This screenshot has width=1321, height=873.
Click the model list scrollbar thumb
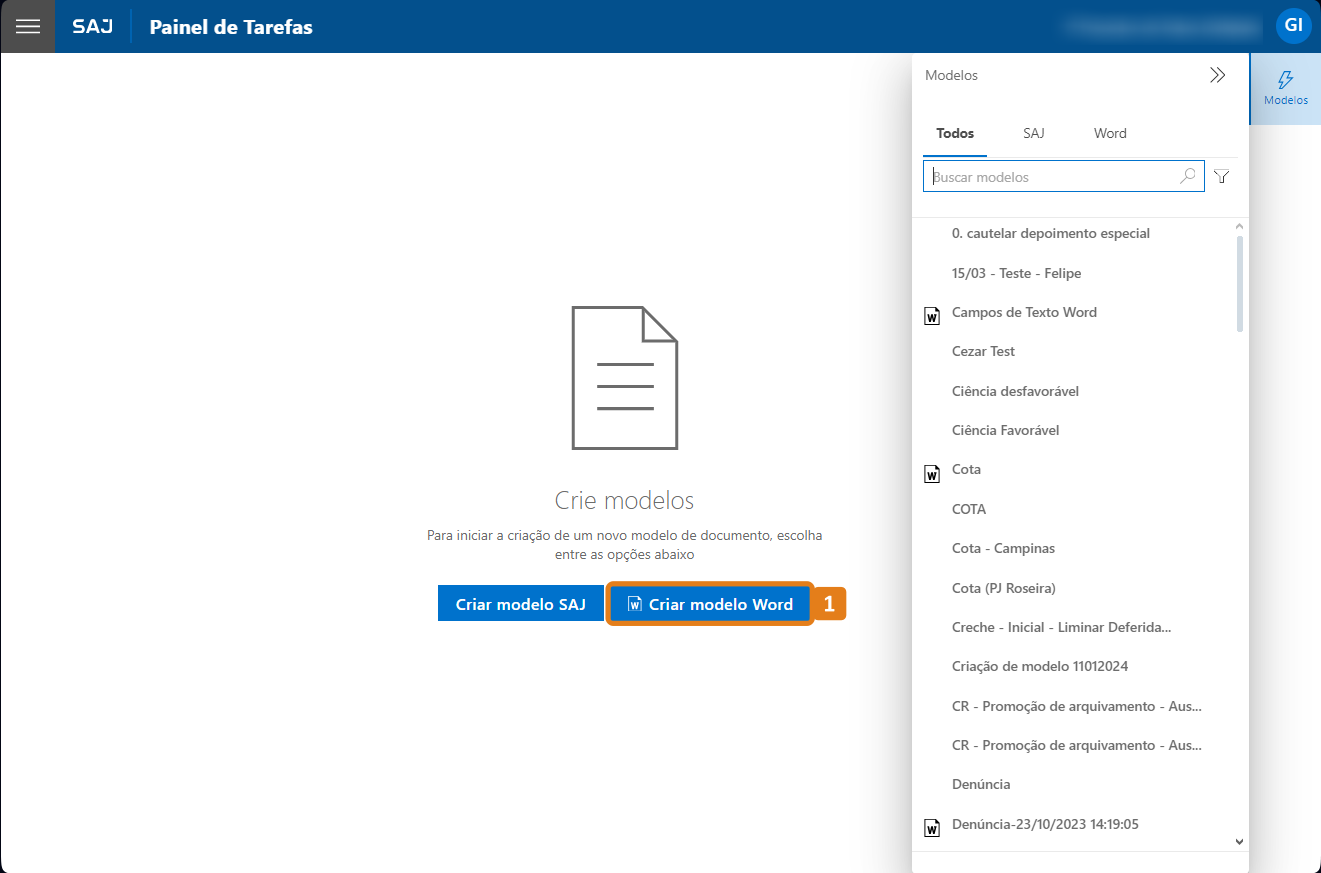click(x=1240, y=283)
